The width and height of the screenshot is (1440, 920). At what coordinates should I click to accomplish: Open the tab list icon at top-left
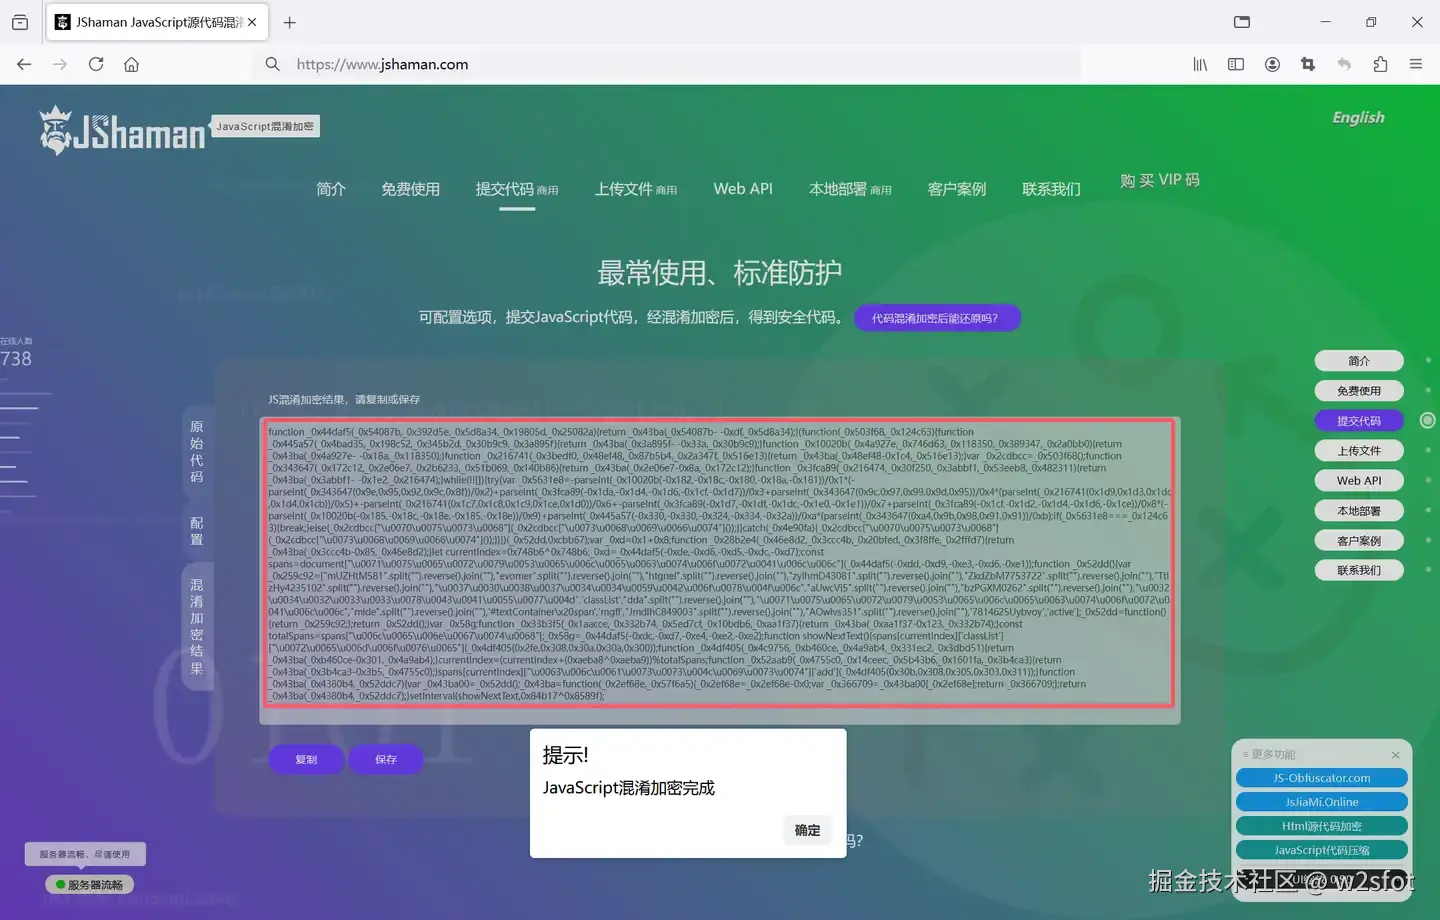coord(20,22)
